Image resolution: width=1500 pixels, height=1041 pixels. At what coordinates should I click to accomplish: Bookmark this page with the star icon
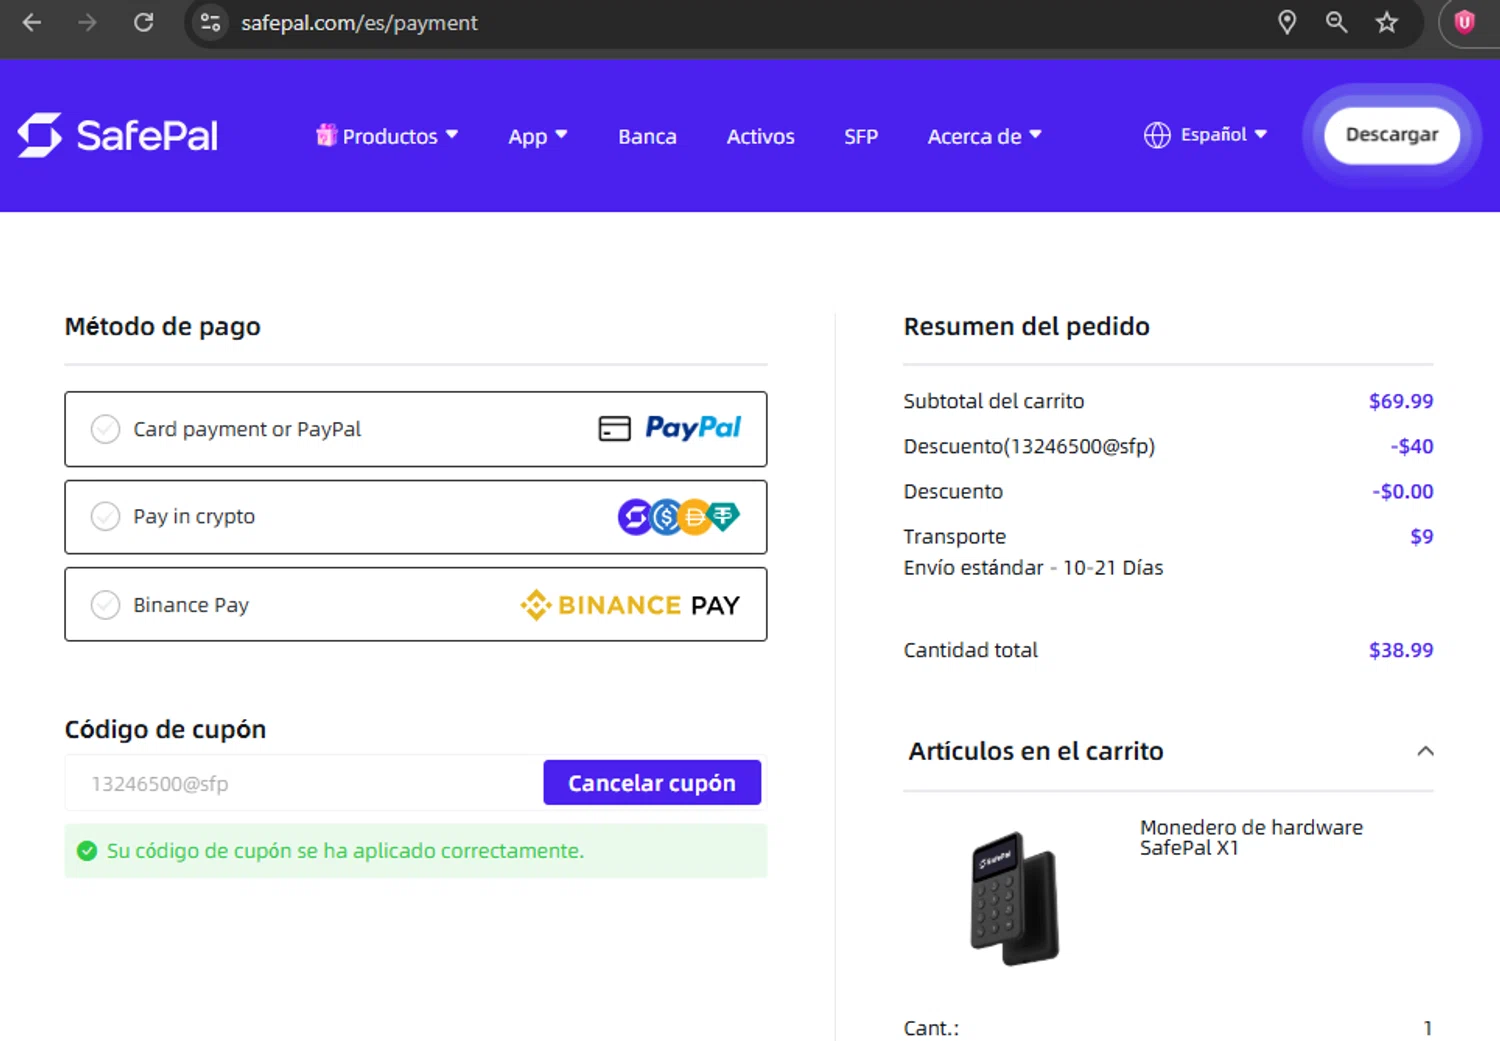point(1386,22)
